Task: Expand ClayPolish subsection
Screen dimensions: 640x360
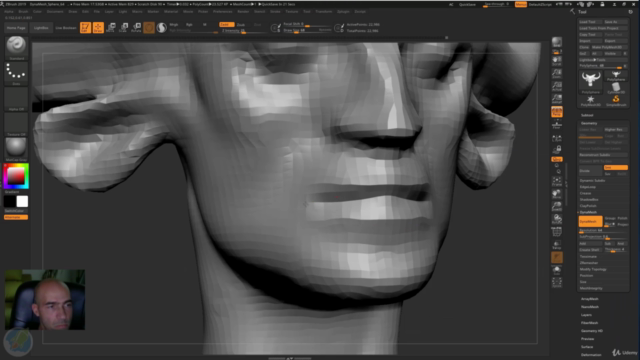Action: pyautogui.click(x=588, y=206)
